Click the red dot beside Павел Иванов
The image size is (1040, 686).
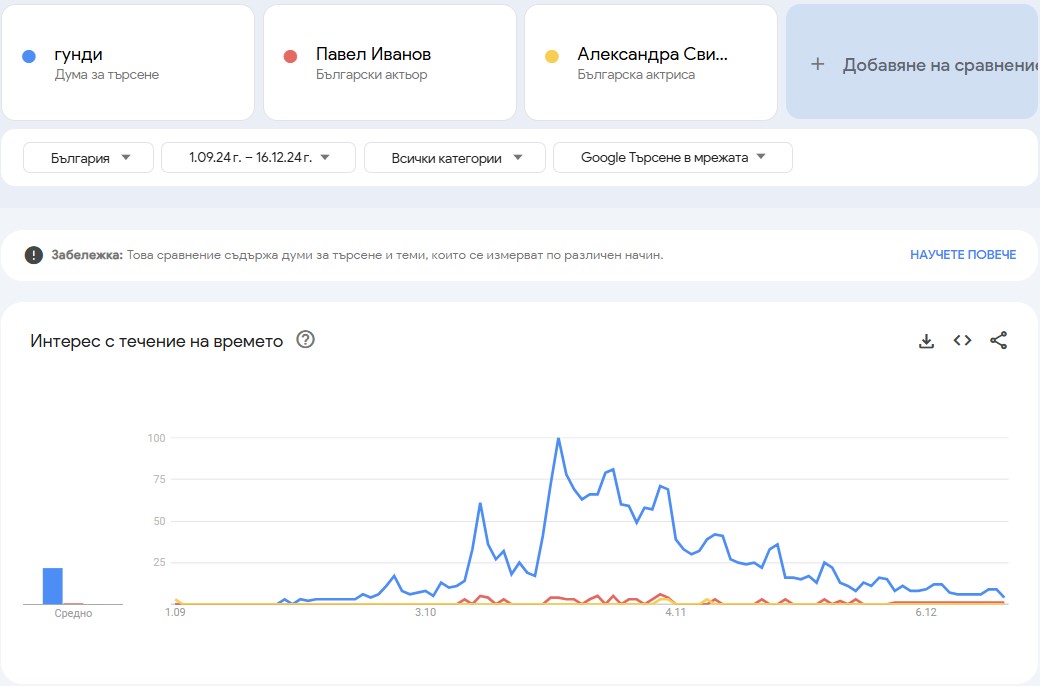click(288, 55)
